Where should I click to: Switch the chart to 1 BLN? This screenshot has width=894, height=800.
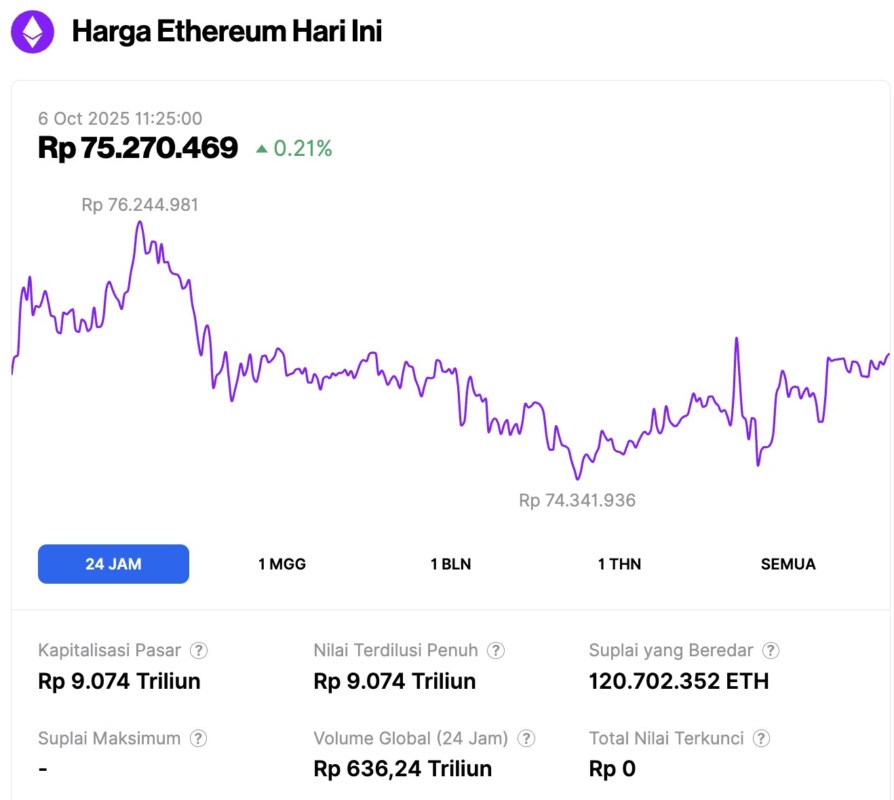point(450,564)
